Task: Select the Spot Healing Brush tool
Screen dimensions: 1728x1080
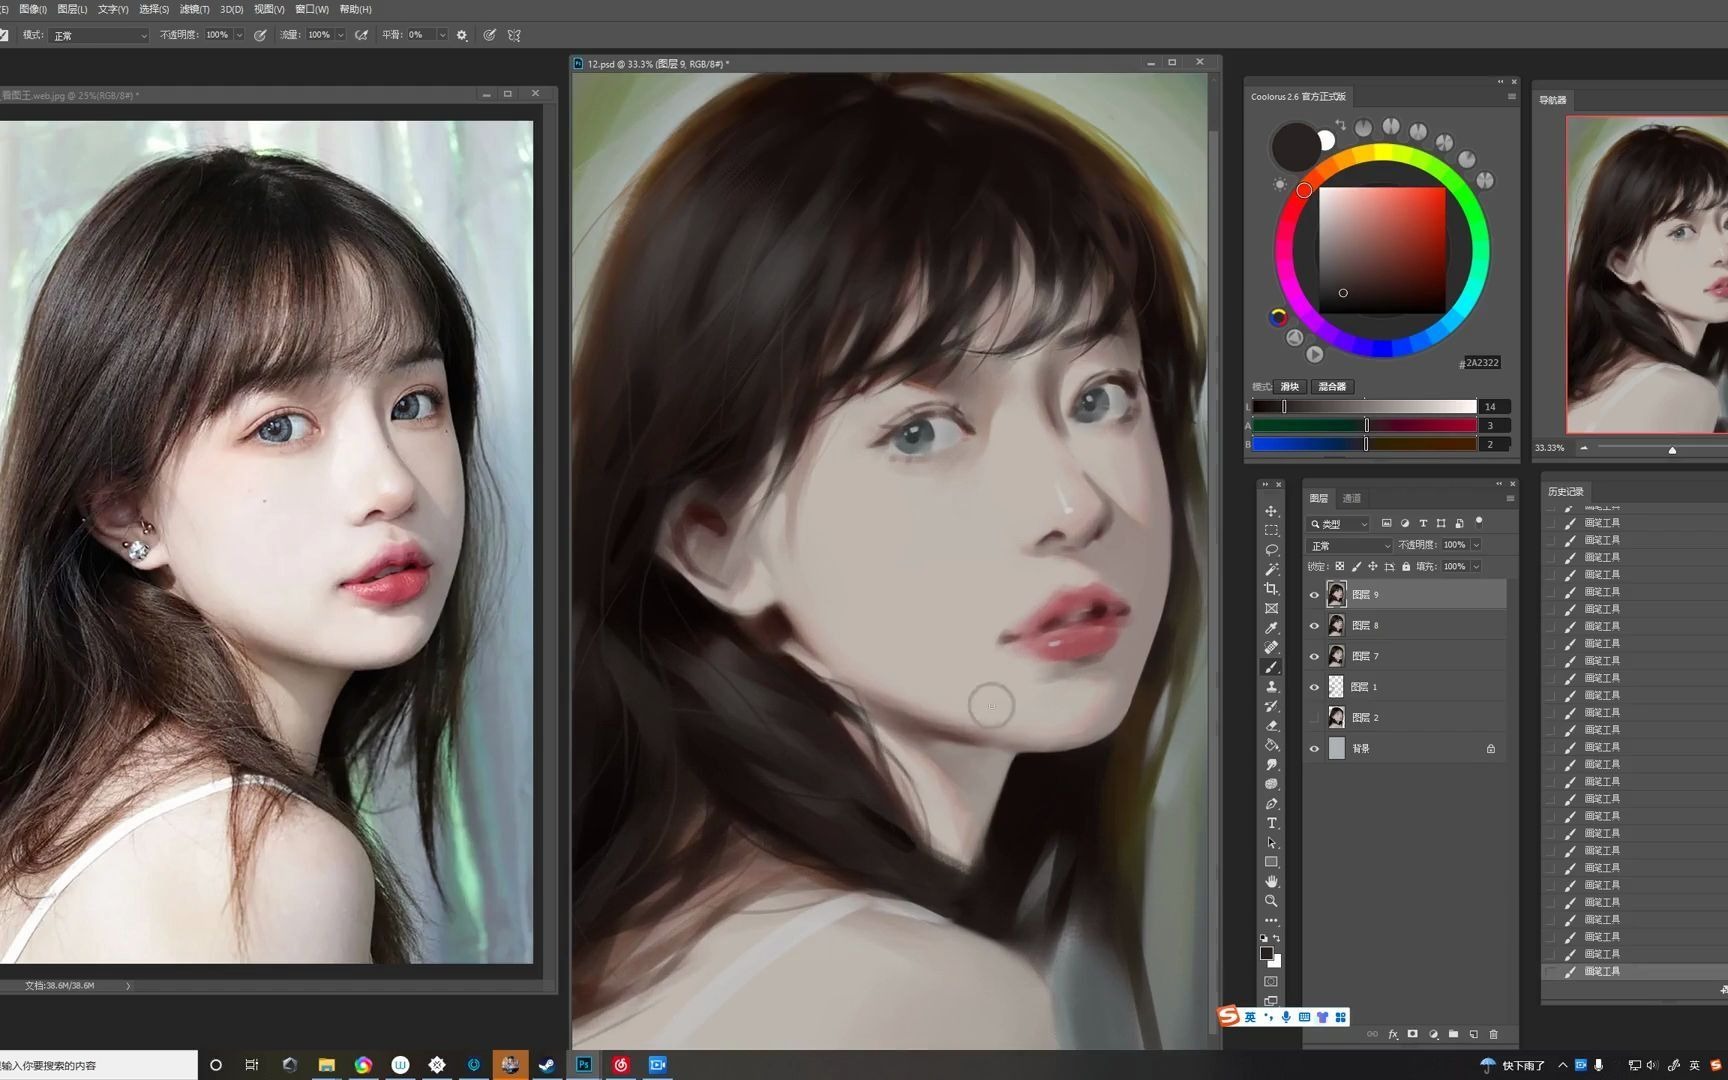Action: pyautogui.click(x=1271, y=647)
